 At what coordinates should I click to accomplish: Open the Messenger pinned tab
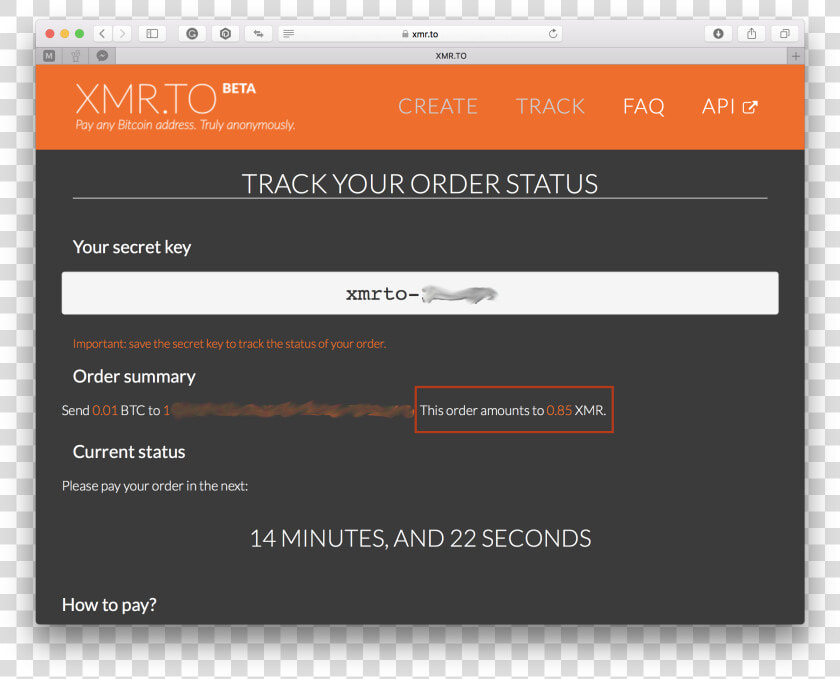point(102,56)
